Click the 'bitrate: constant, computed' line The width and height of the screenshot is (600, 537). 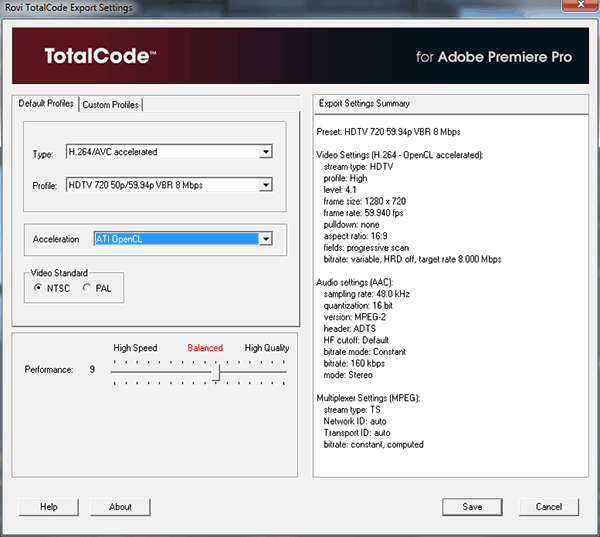tap(373, 444)
